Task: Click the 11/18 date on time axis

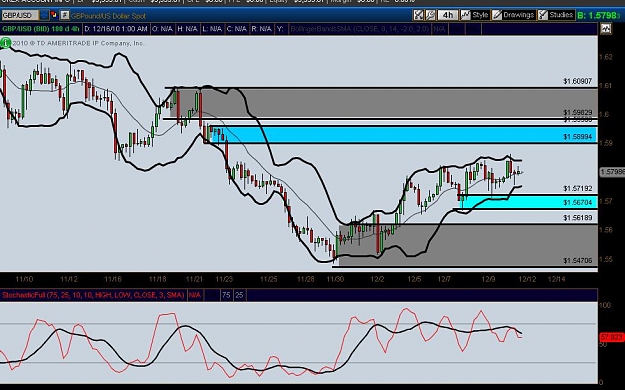Action: tap(157, 279)
